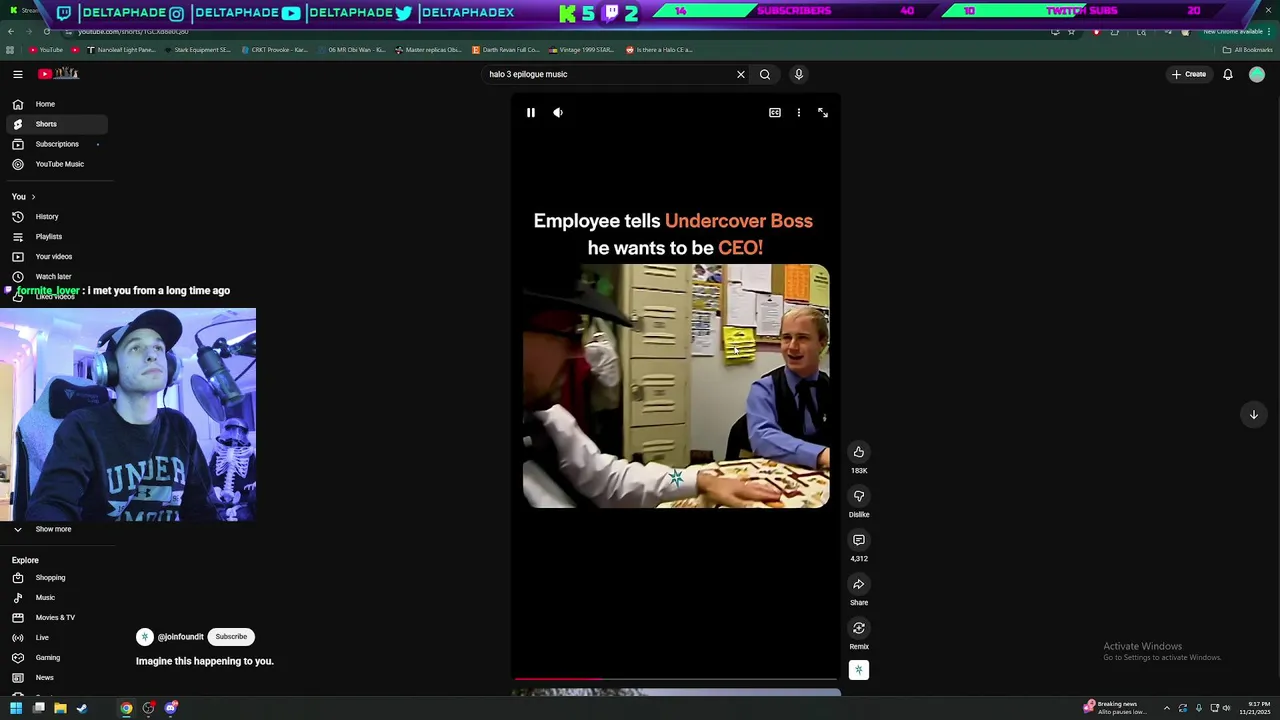Select Shorts in the sidebar
Viewport: 1280px width, 720px height.
point(56,124)
